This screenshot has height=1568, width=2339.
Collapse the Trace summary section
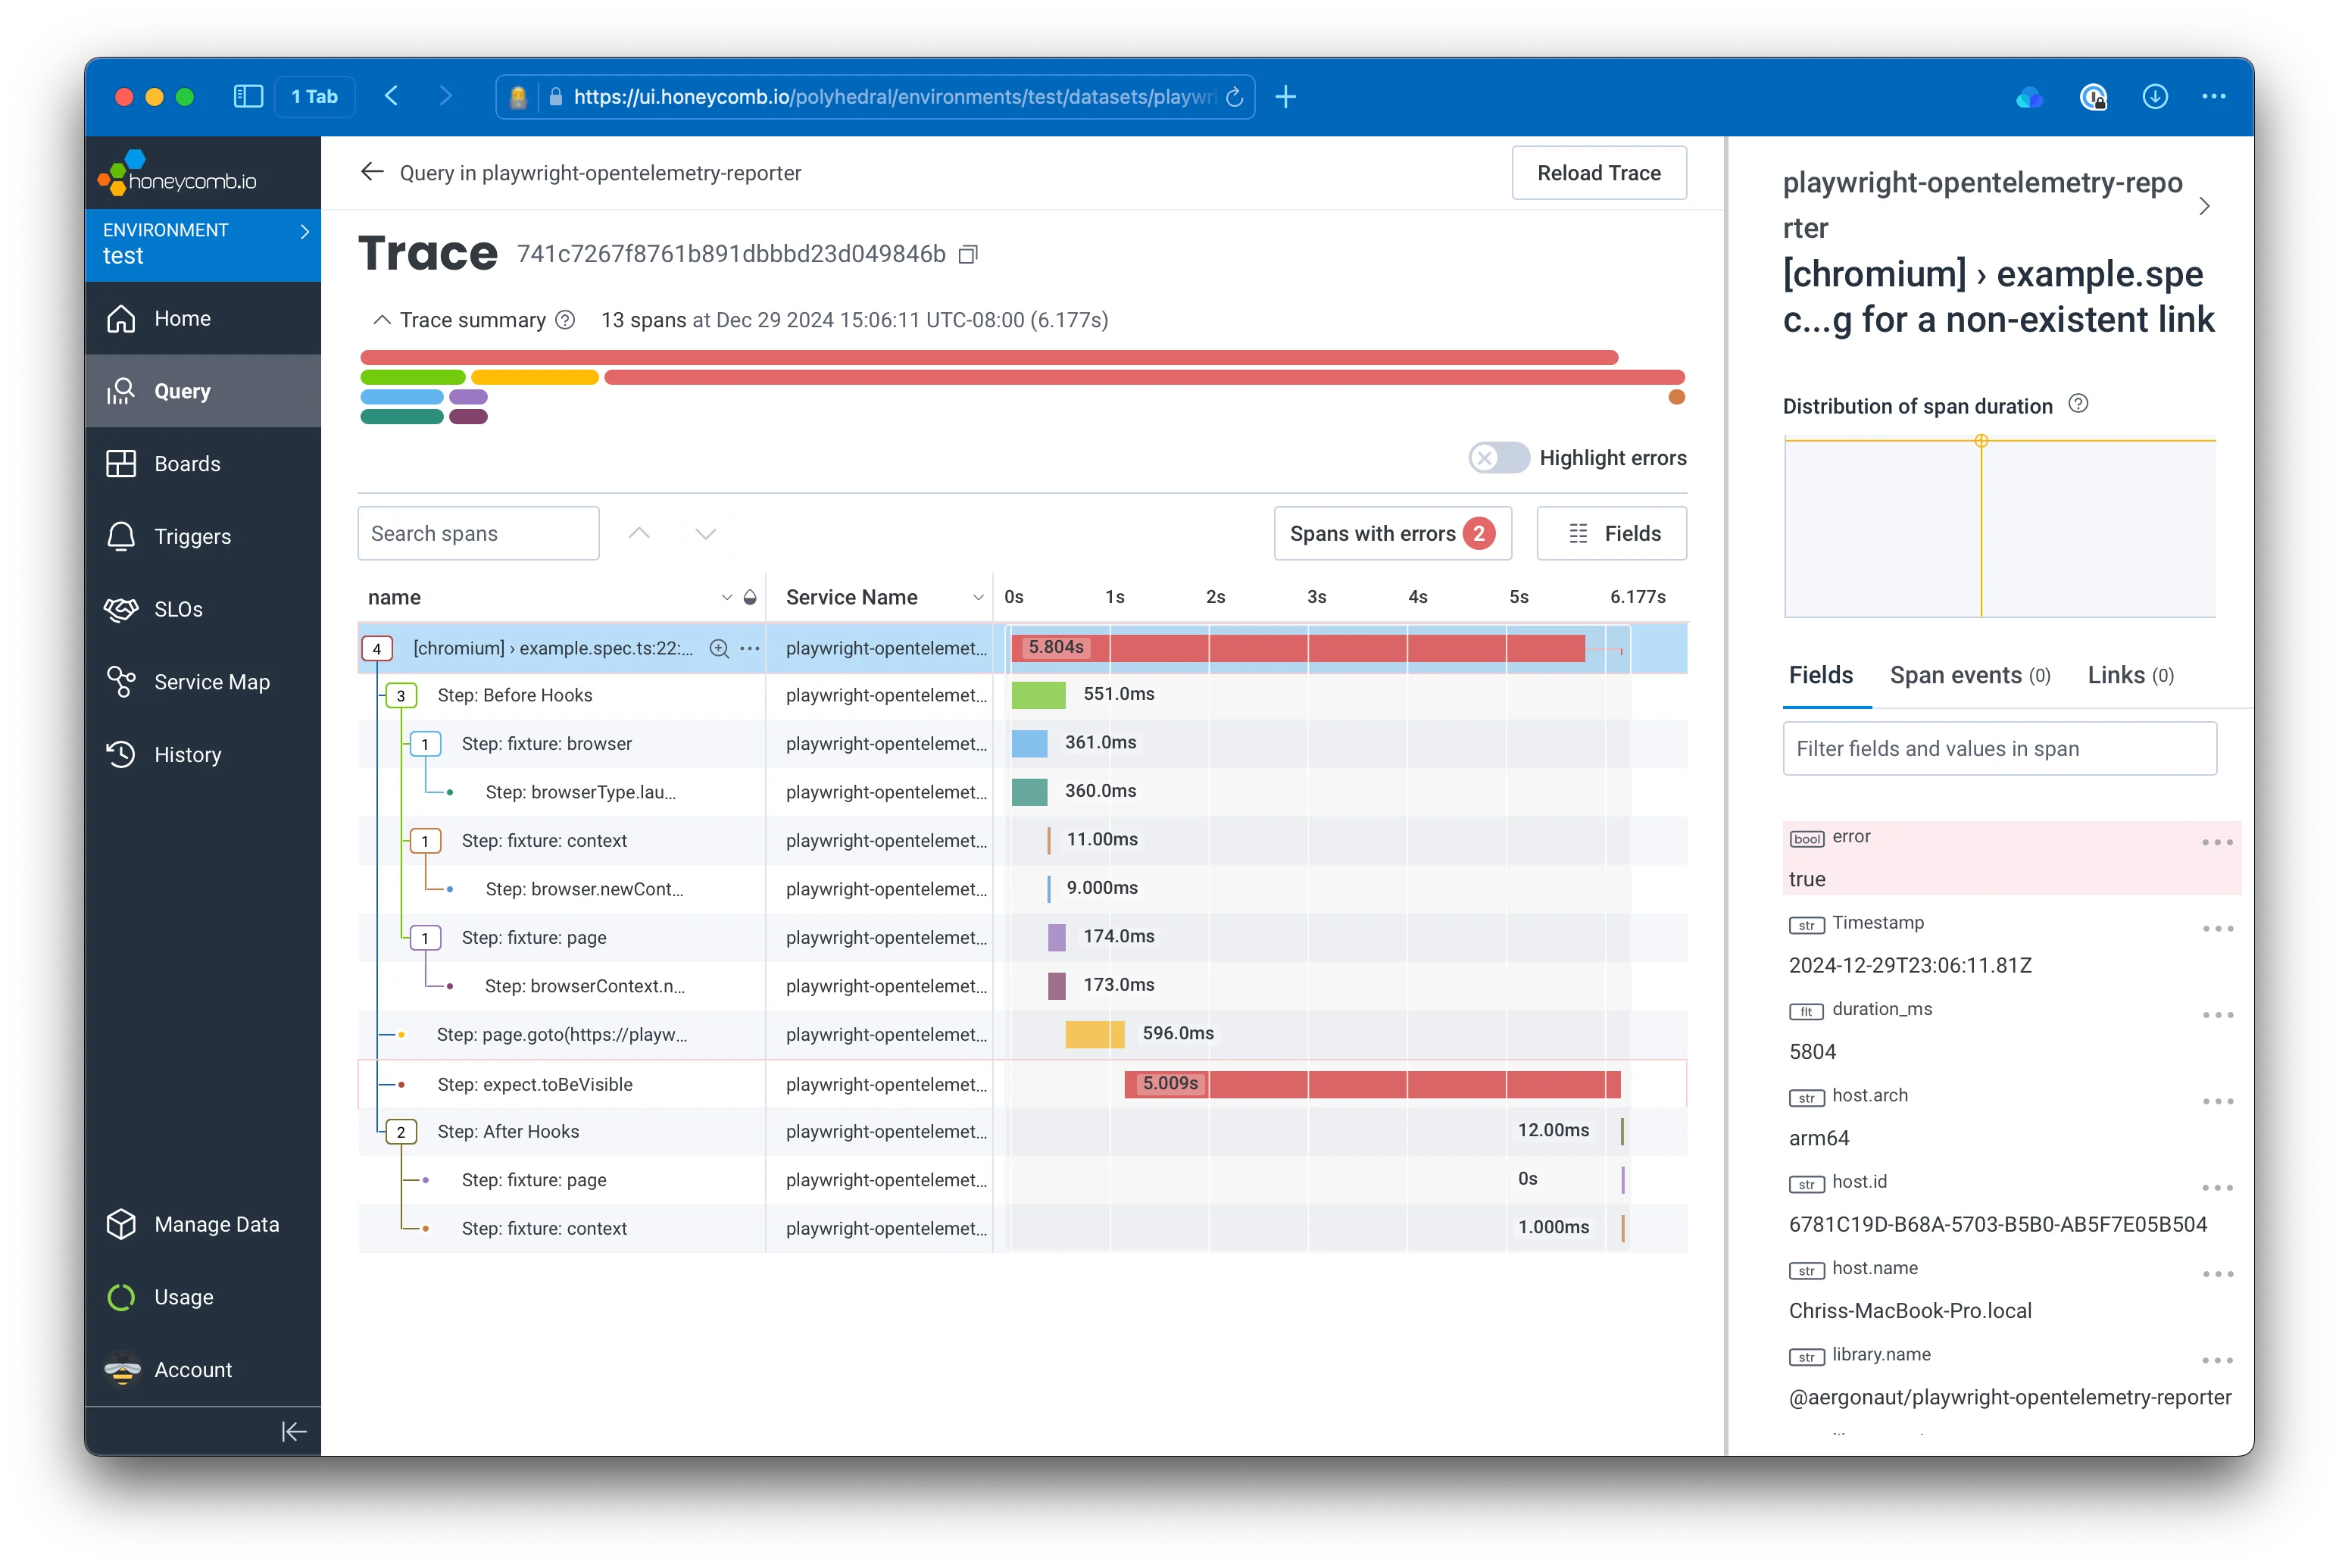pyautogui.click(x=382, y=320)
